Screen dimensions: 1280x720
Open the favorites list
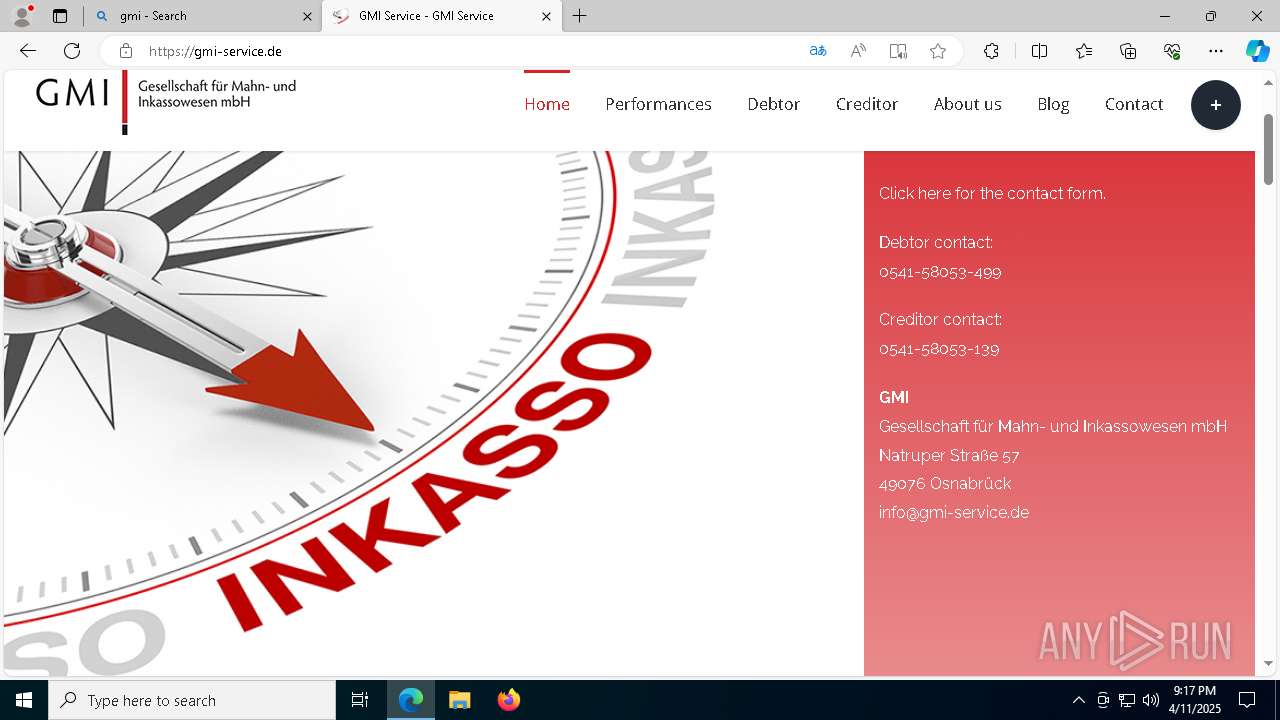coord(1084,51)
